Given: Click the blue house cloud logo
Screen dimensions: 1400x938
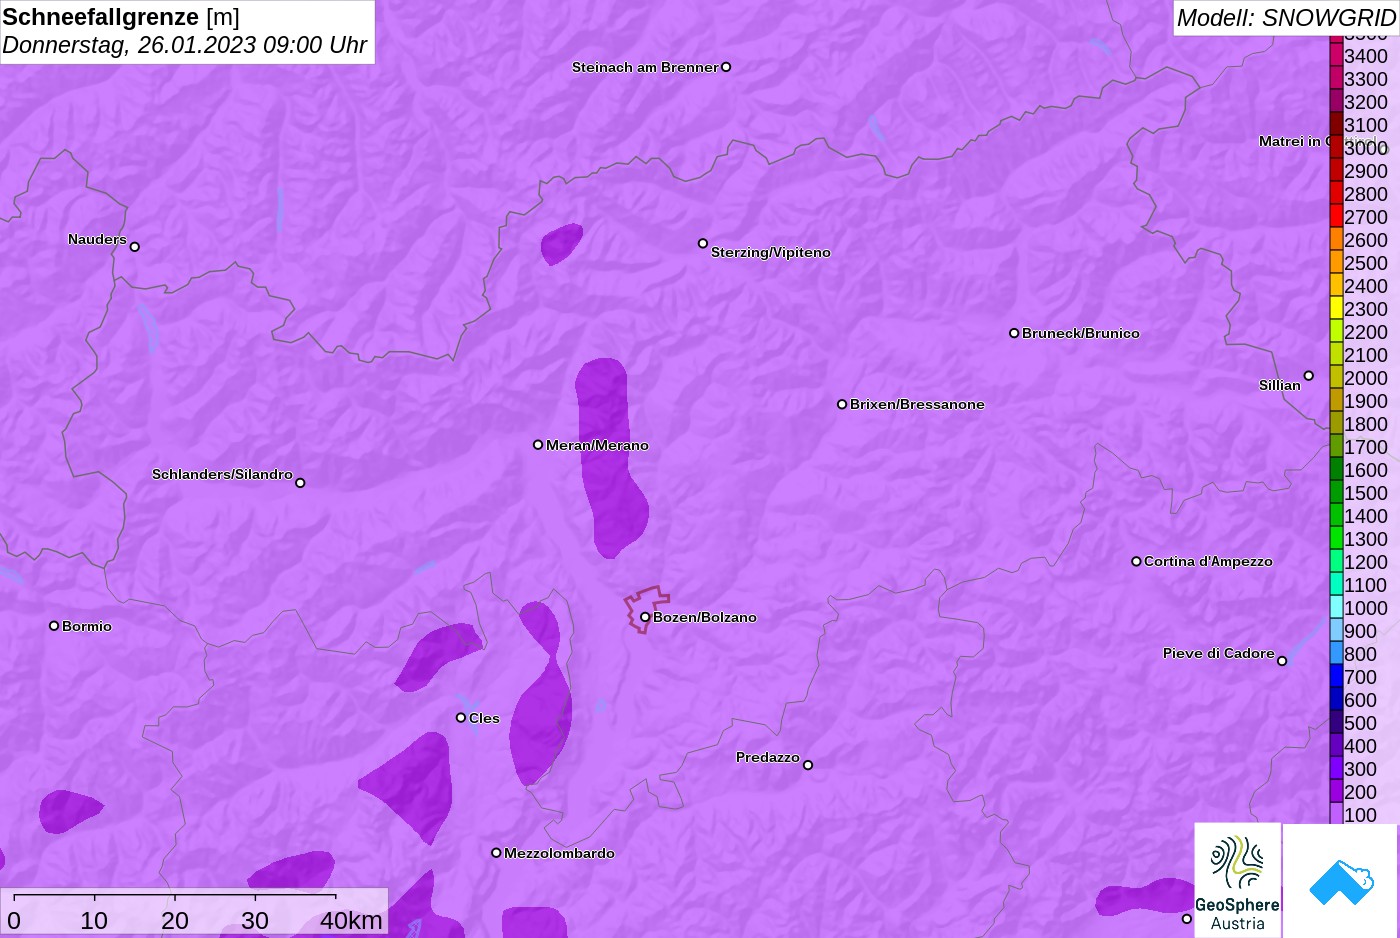Looking at the screenshot, I should [1341, 880].
